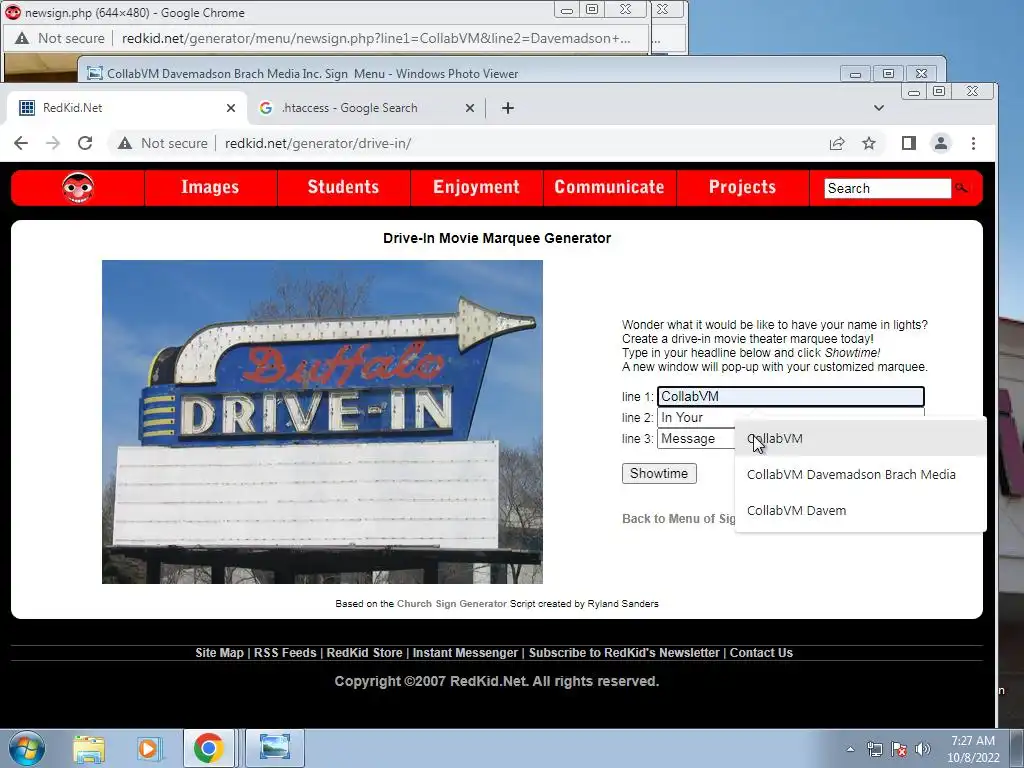Screen dimensions: 1024x768
Task: Click the site Search input box
Action: click(x=887, y=188)
